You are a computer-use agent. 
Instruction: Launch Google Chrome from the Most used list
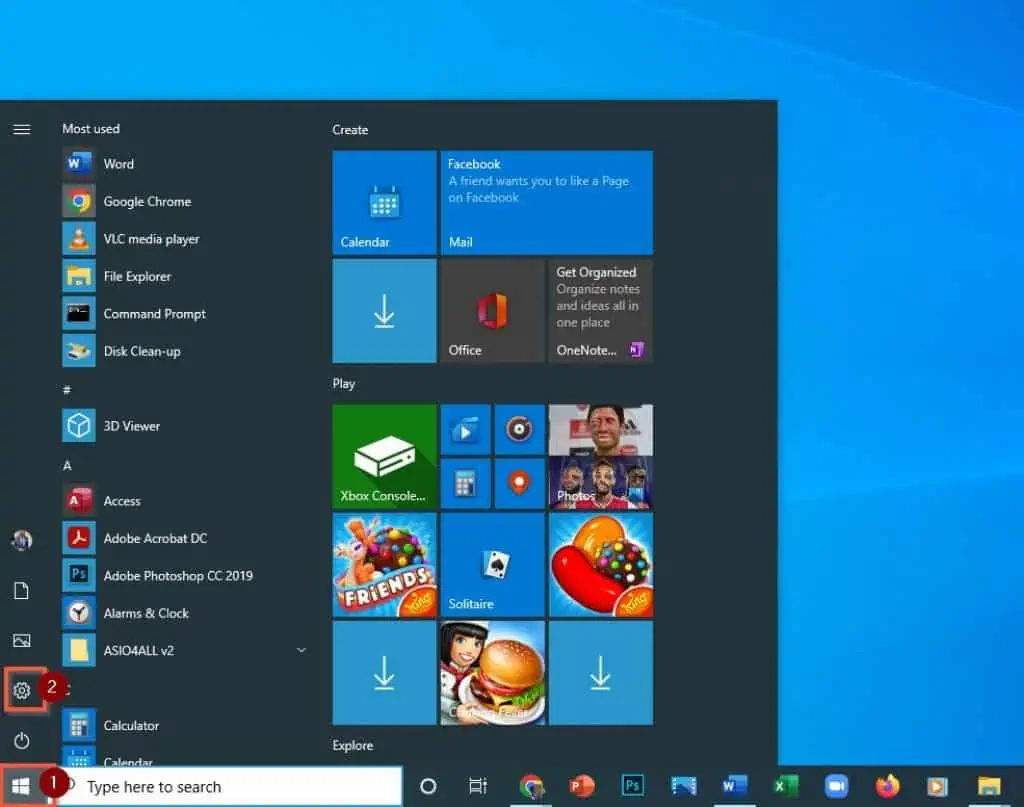(x=185, y=201)
